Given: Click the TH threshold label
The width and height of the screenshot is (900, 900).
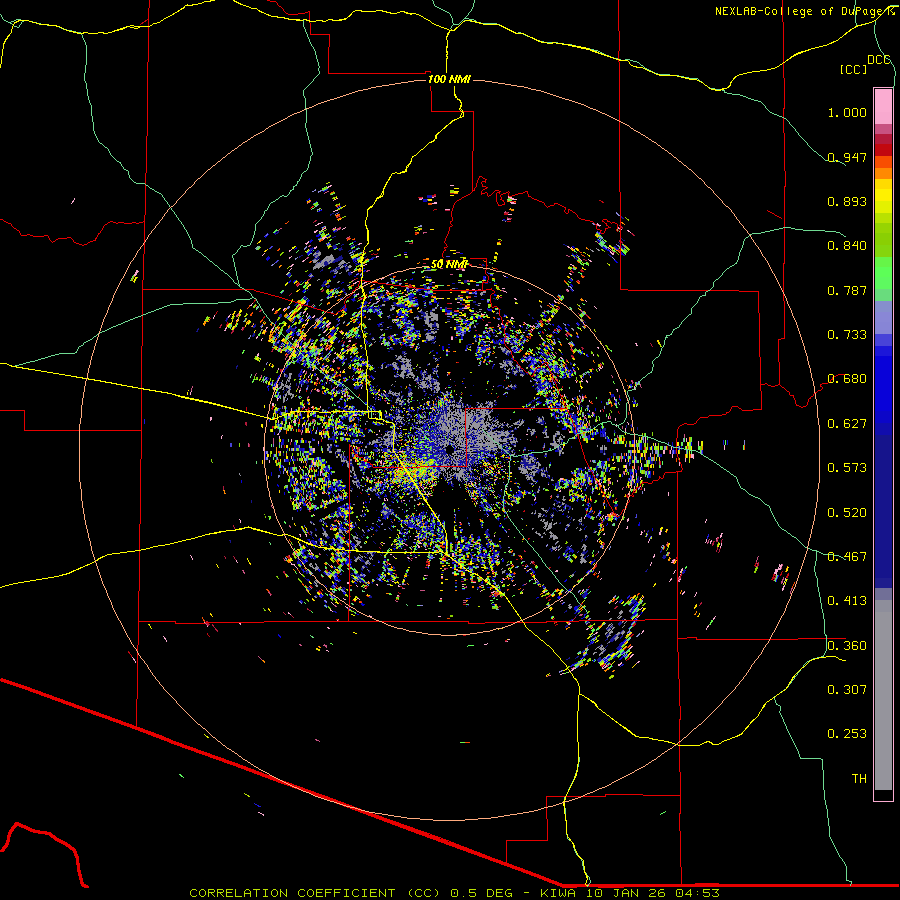Looking at the screenshot, I should [859, 779].
